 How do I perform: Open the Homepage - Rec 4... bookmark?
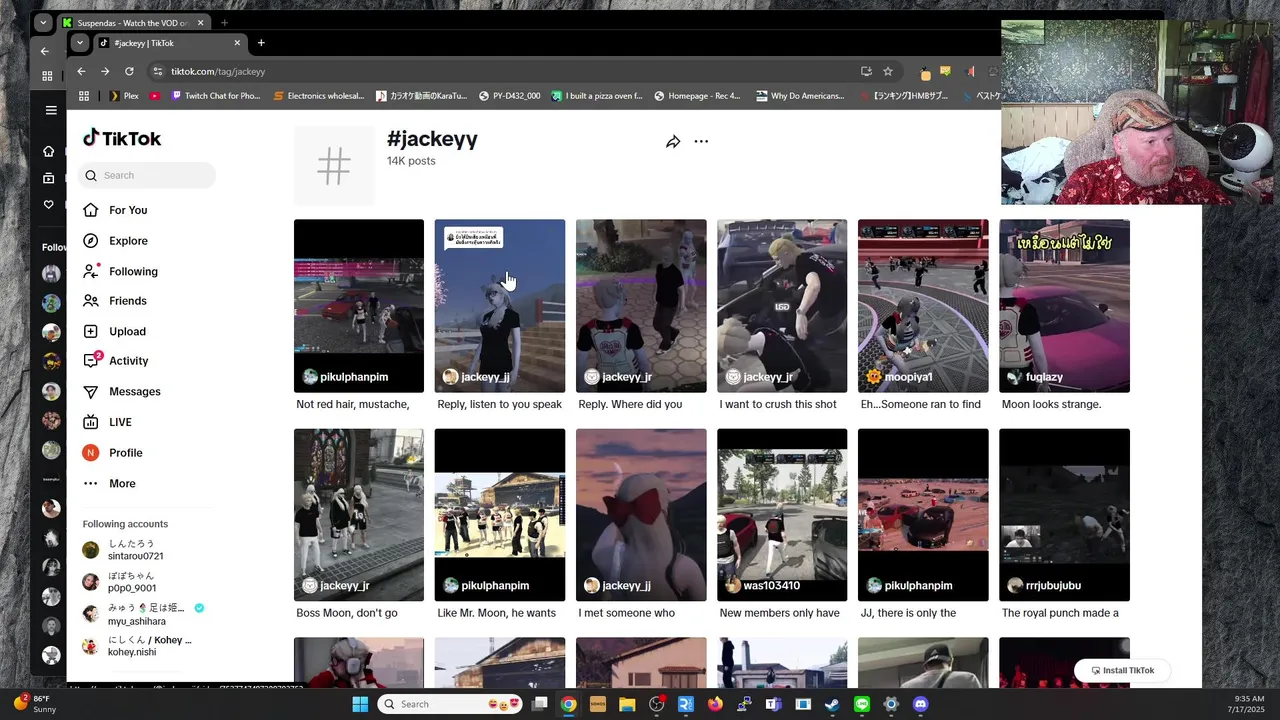[x=697, y=96]
